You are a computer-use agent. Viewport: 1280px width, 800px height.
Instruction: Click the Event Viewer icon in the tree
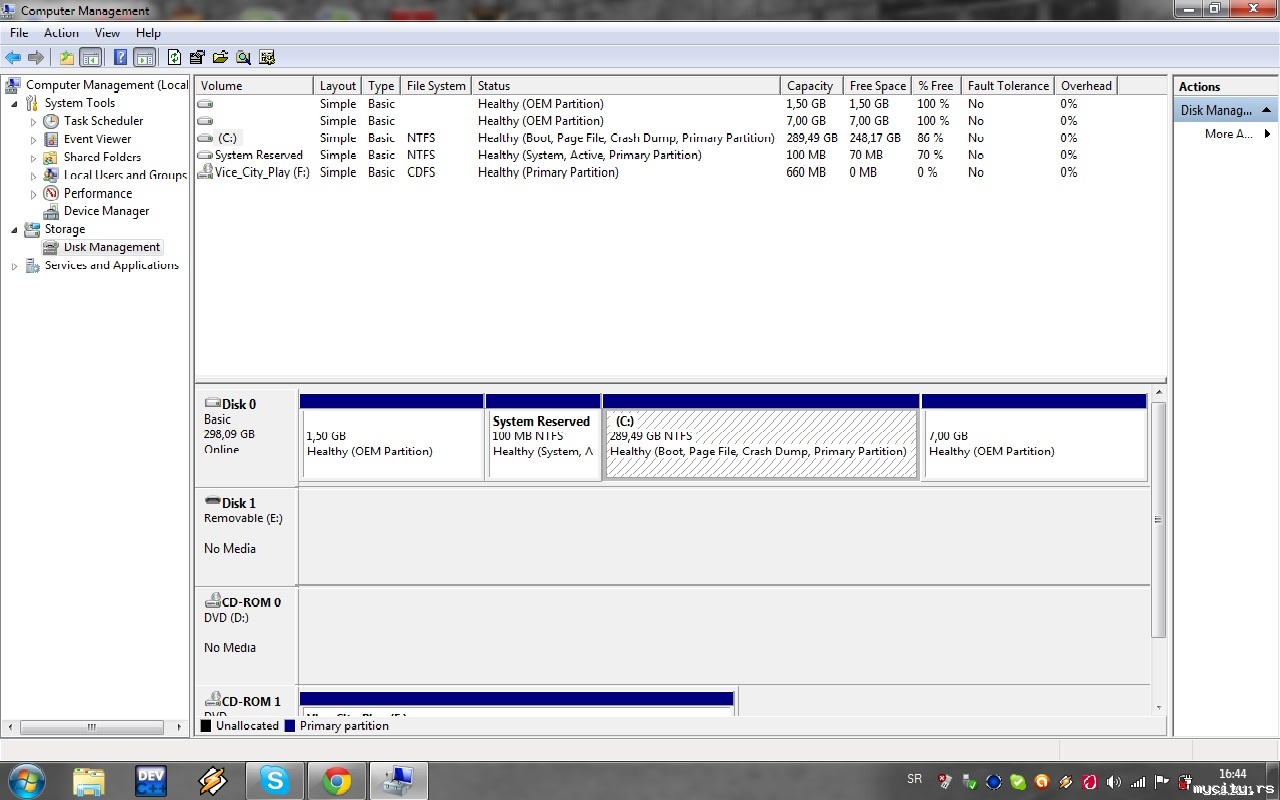51,139
